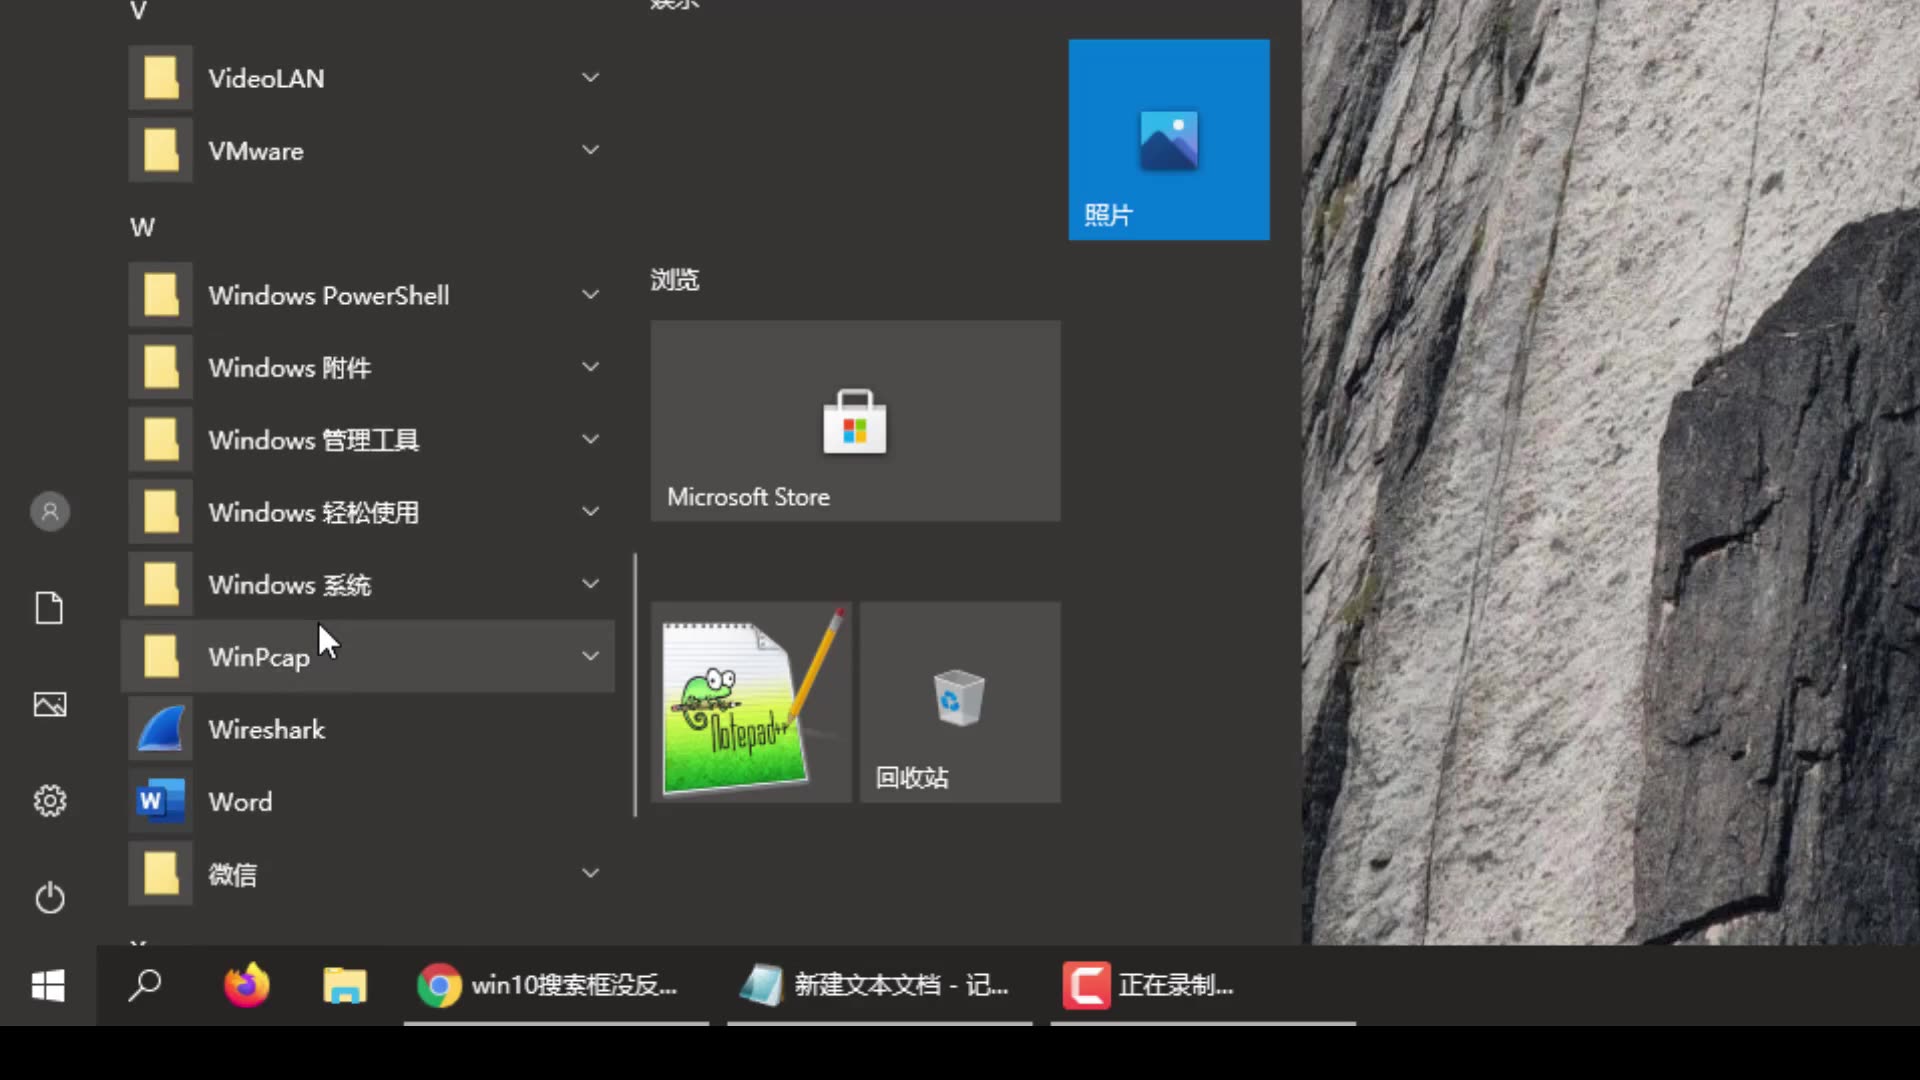The width and height of the screenshot is (1920, 1080).
Task: Expand the VMware folder
Action: 590,149
